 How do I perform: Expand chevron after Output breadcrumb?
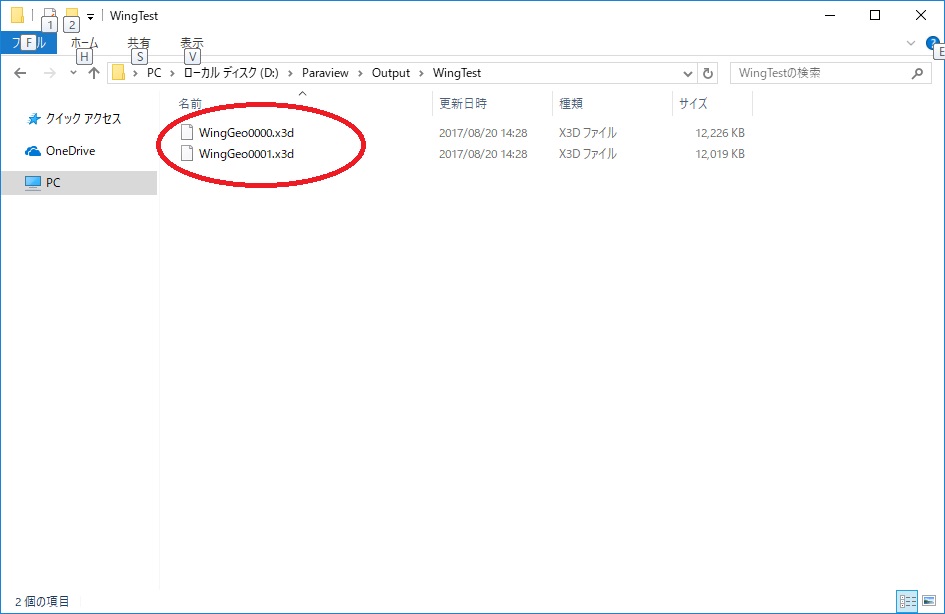pos(421,74)
